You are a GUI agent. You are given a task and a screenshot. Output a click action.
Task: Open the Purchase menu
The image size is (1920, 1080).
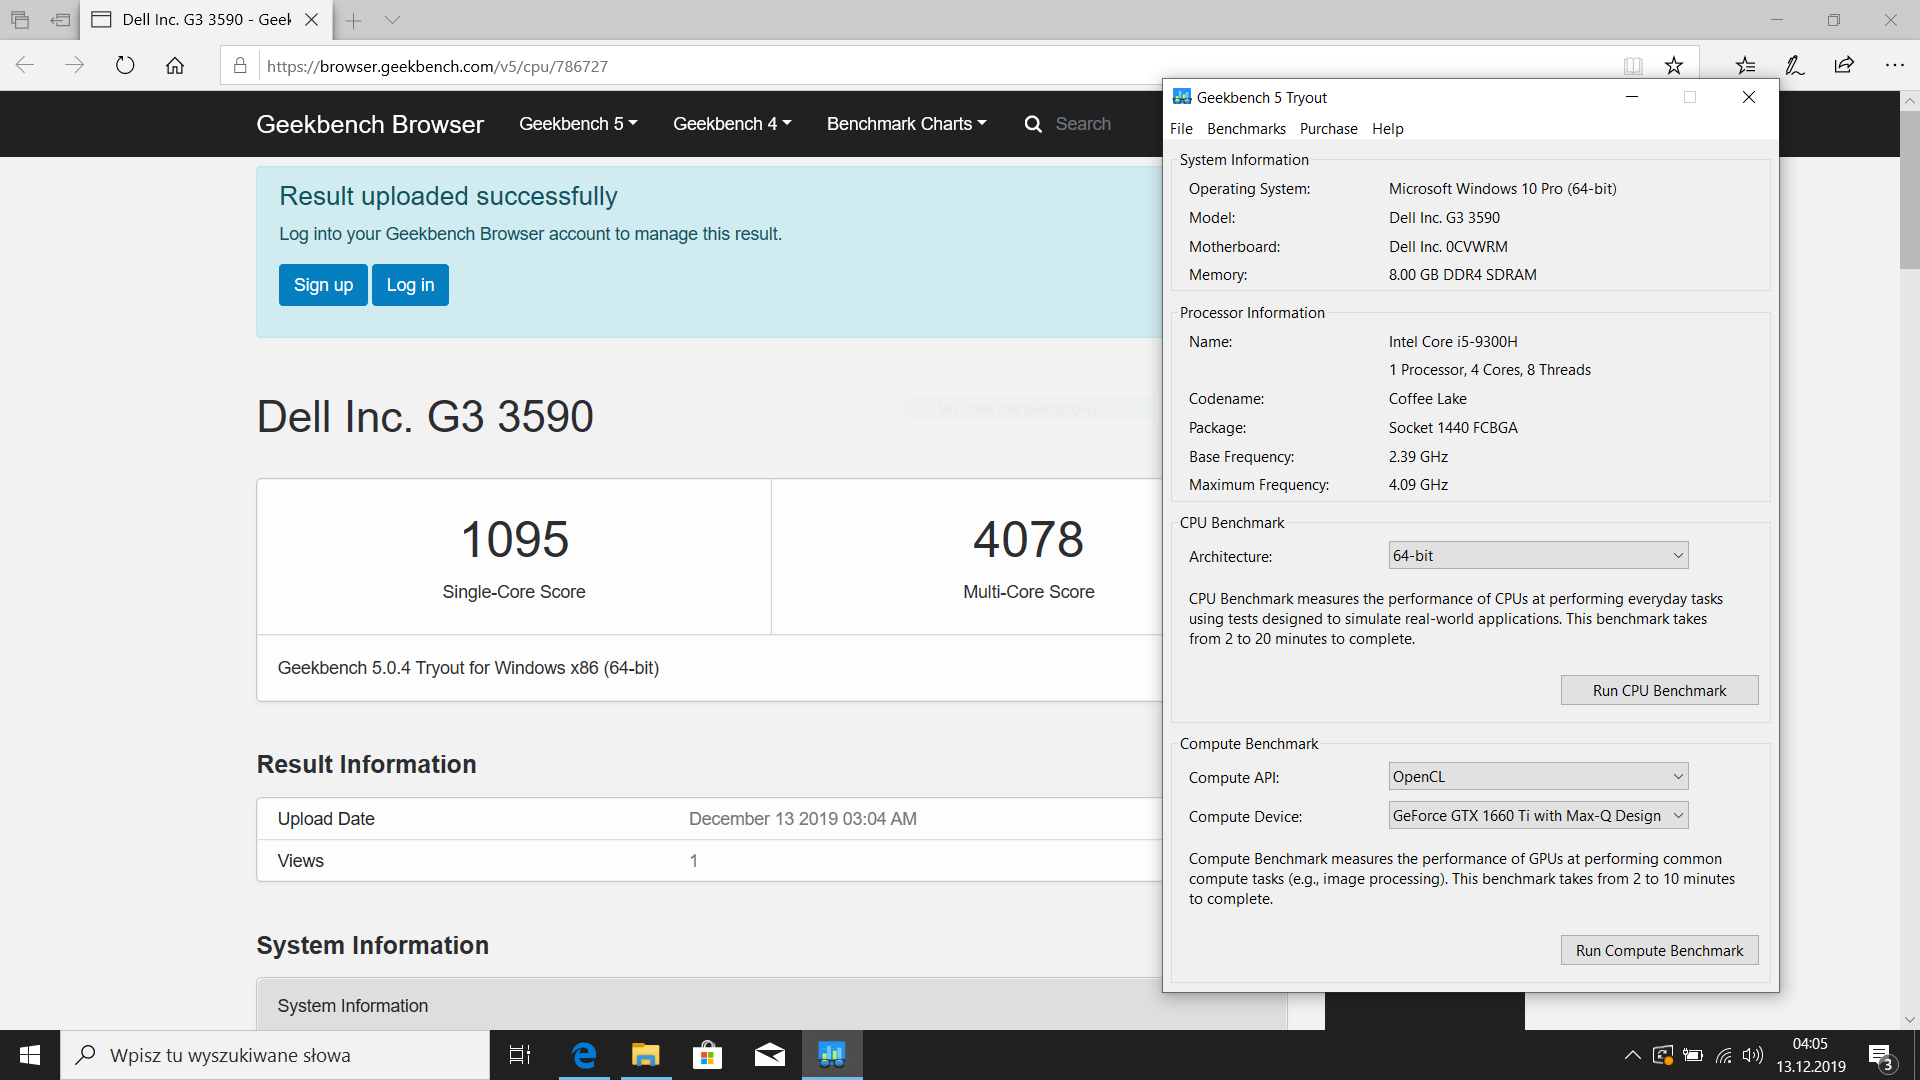[1328, 129]
